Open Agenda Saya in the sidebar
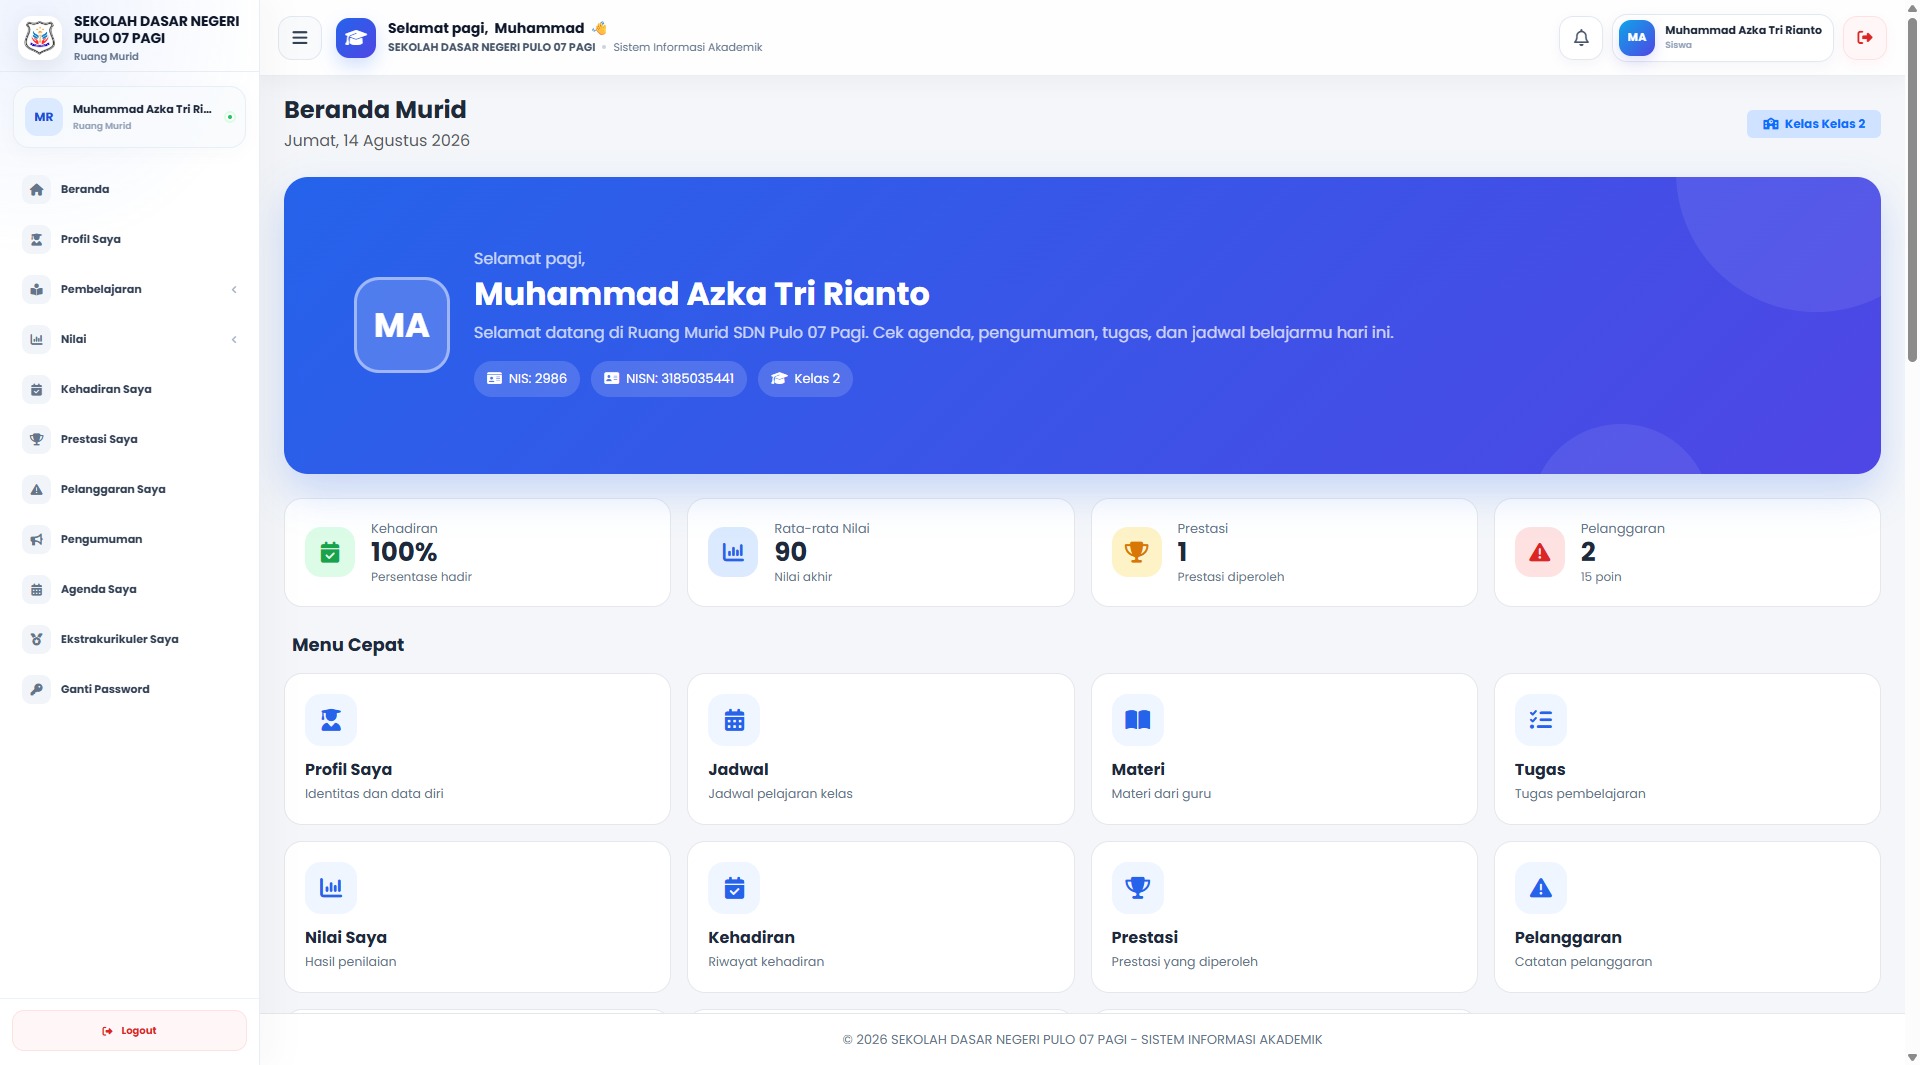 [129, 589]
